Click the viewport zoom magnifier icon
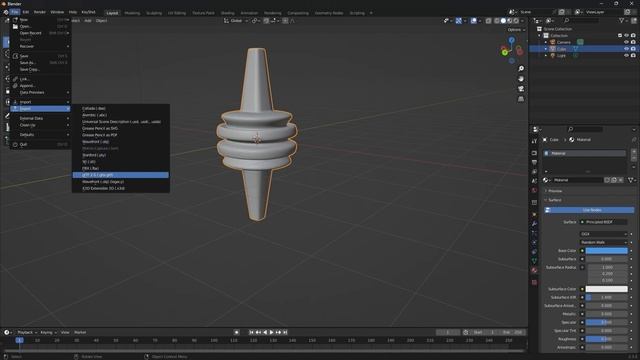 (521, 69)
